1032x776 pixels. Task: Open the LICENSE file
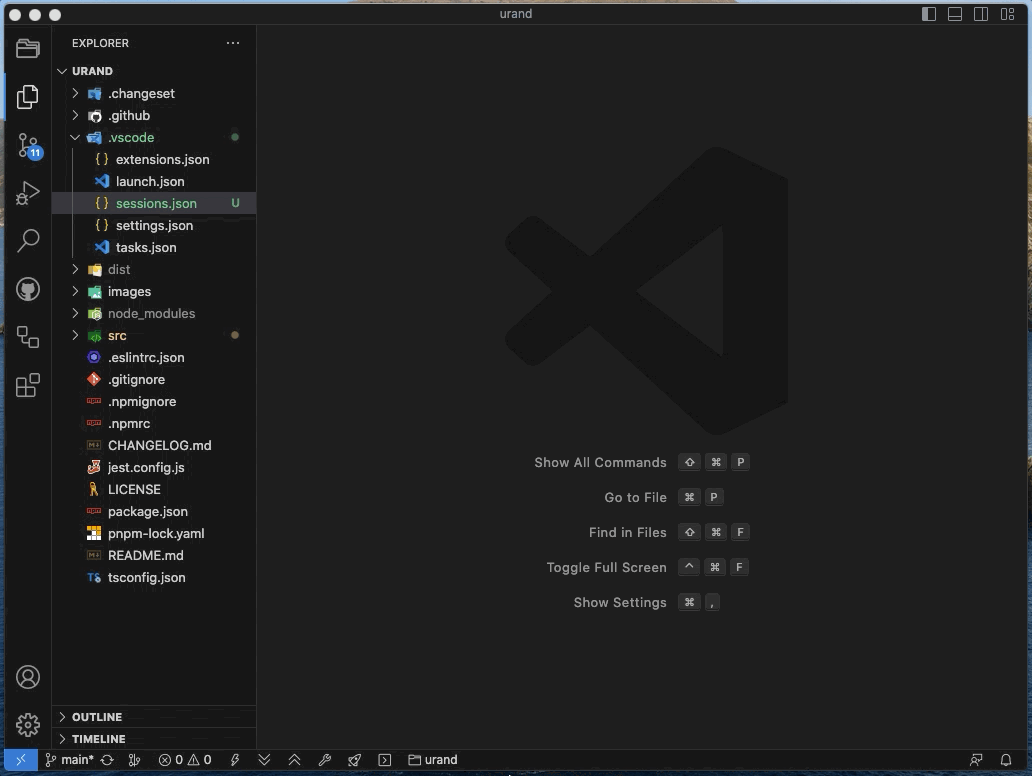[154, 490]
